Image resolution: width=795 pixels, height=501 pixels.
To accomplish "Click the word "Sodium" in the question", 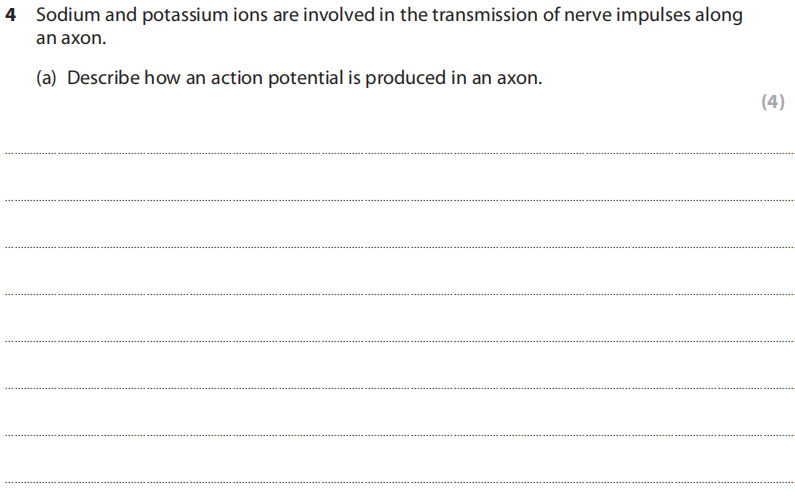I will click(66, 18).
